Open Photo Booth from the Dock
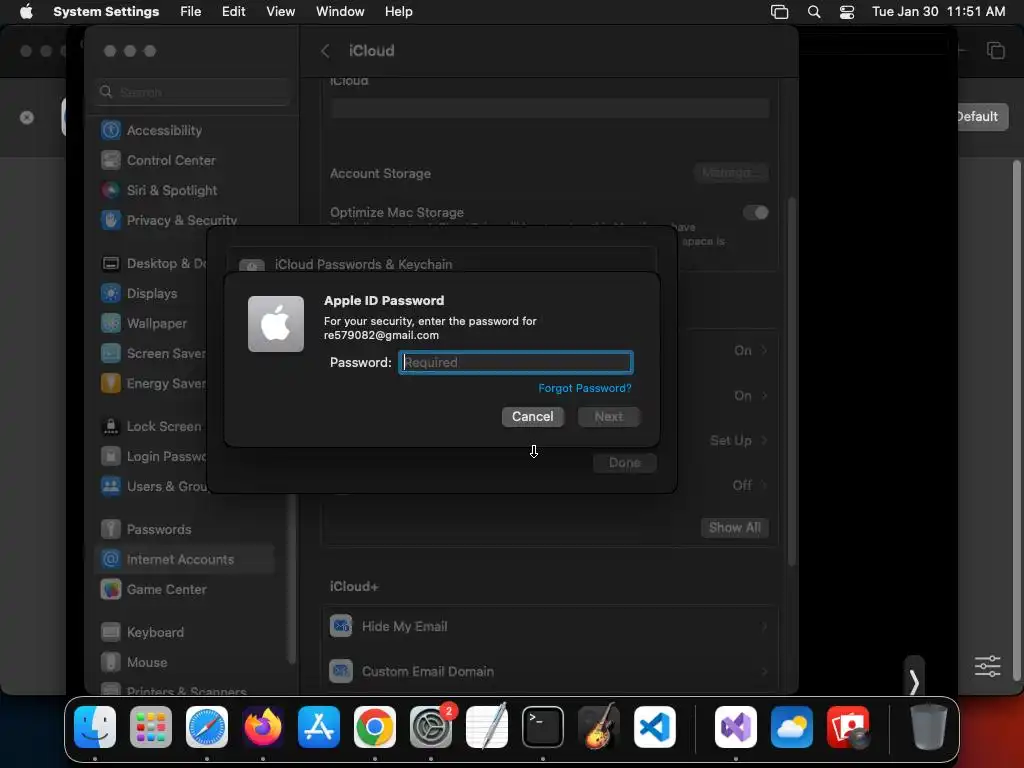 click(848, 727)
